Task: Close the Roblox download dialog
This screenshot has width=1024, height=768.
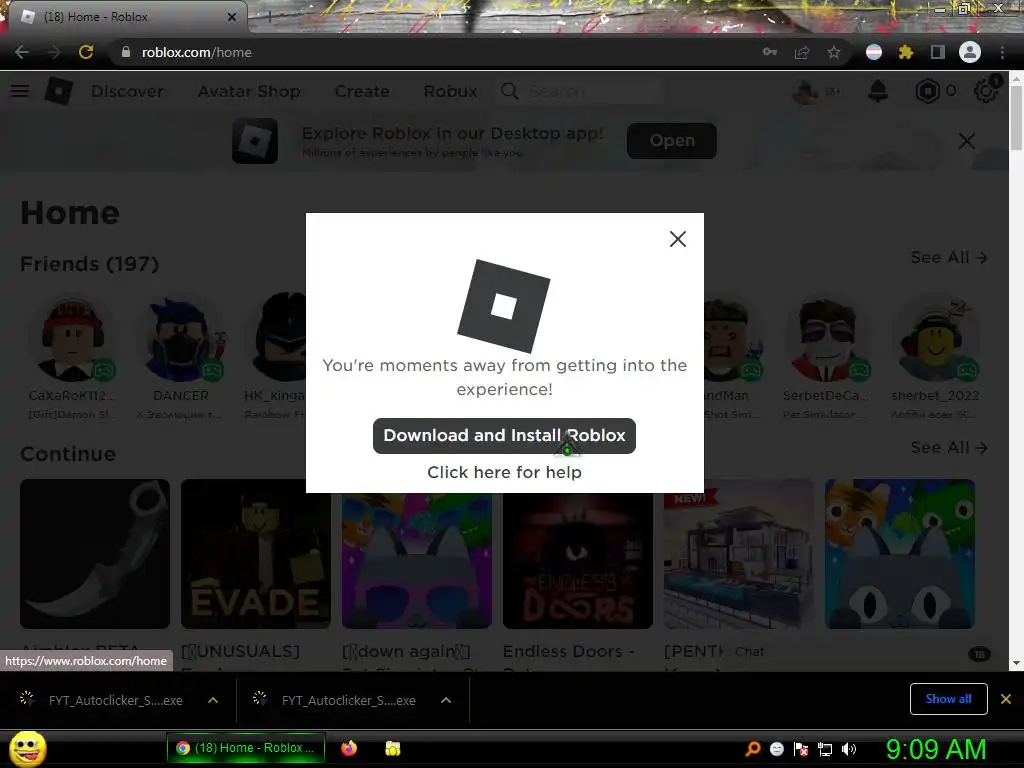Action: [678, 239]
